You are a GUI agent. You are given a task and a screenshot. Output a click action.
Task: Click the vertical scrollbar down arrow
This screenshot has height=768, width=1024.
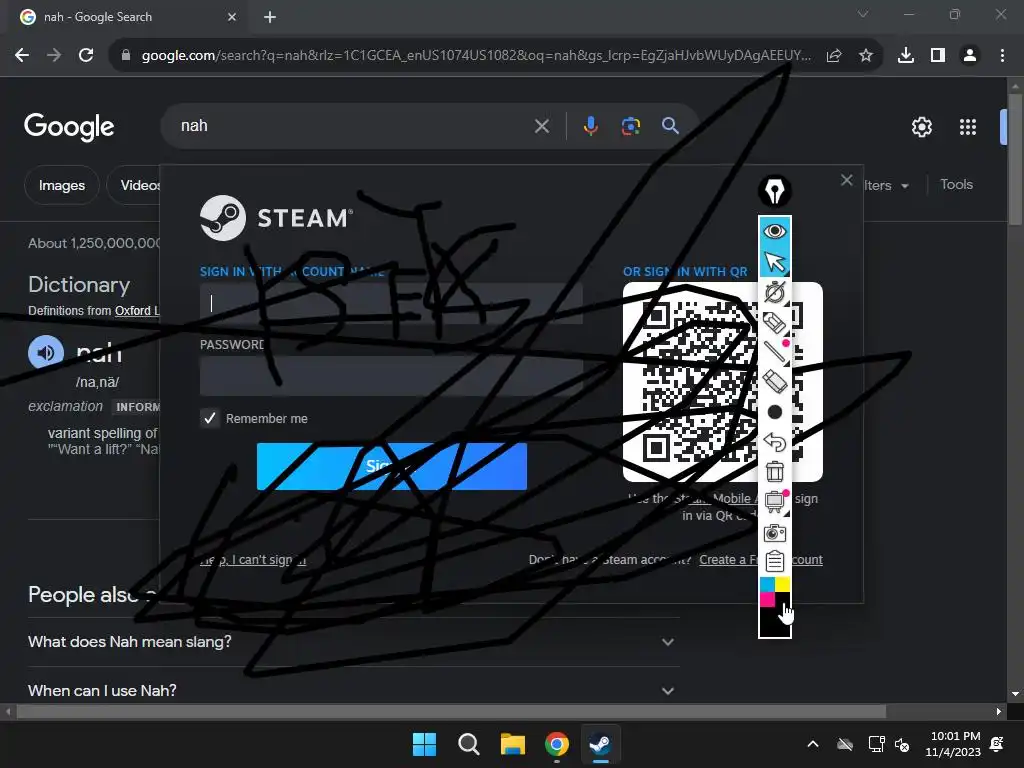tap(1015, 694)
